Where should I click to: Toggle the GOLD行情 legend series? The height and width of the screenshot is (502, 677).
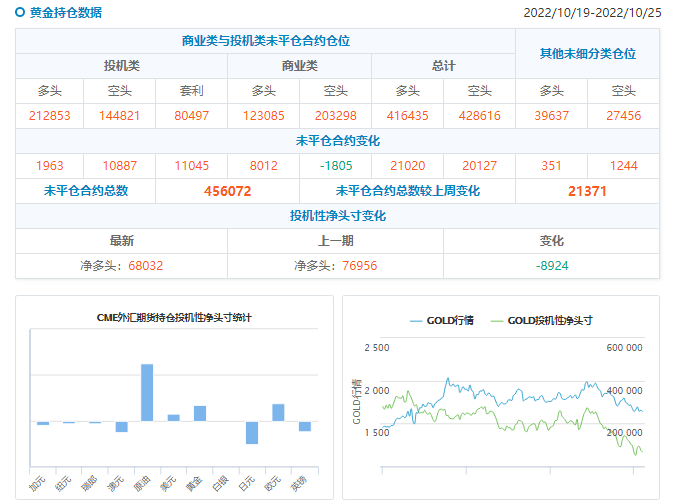coord(441,320)
